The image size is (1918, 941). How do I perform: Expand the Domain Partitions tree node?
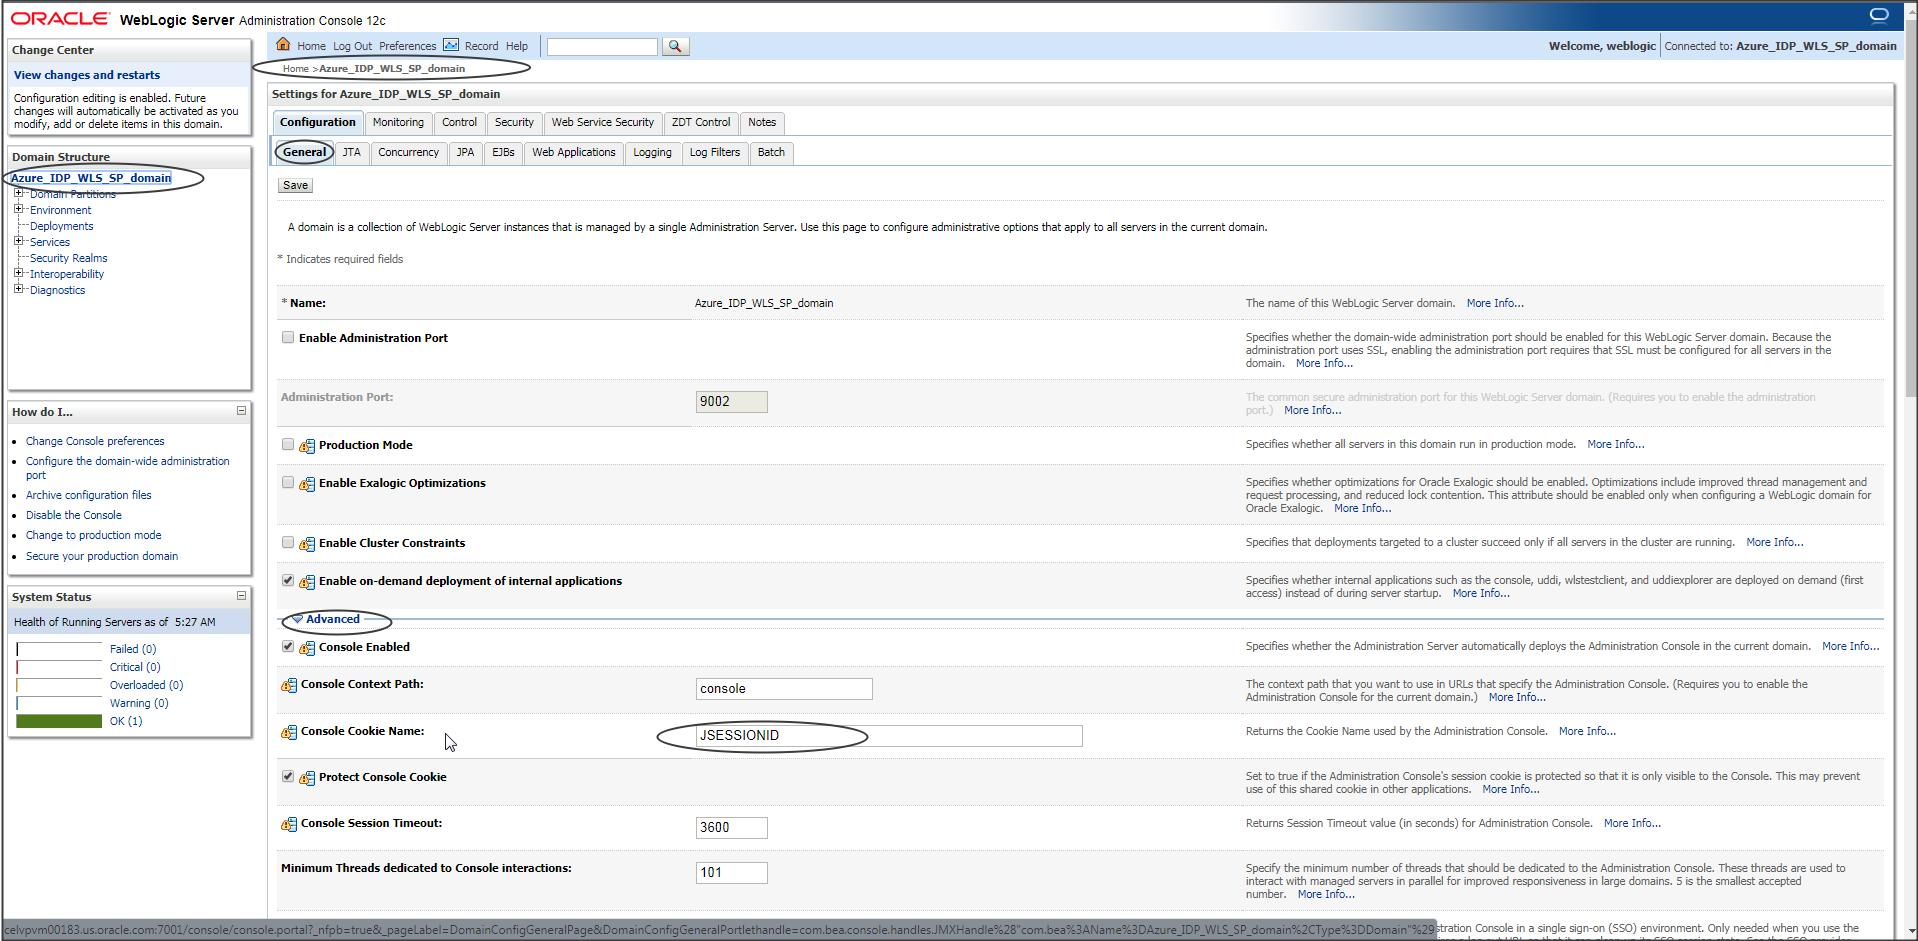click(18, 194)
